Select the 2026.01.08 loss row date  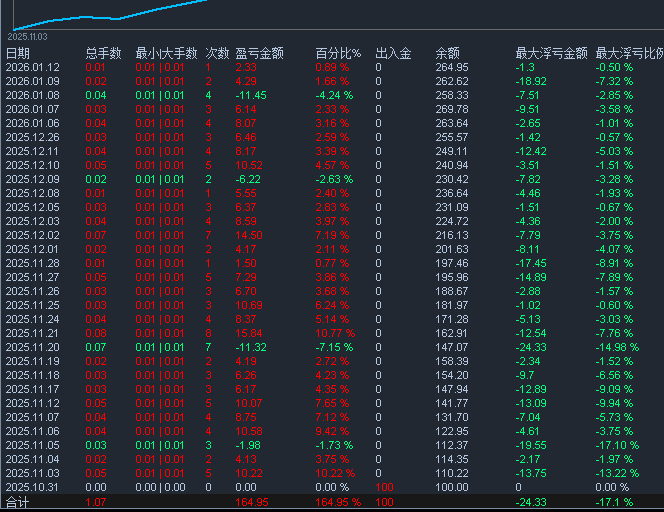32,95
